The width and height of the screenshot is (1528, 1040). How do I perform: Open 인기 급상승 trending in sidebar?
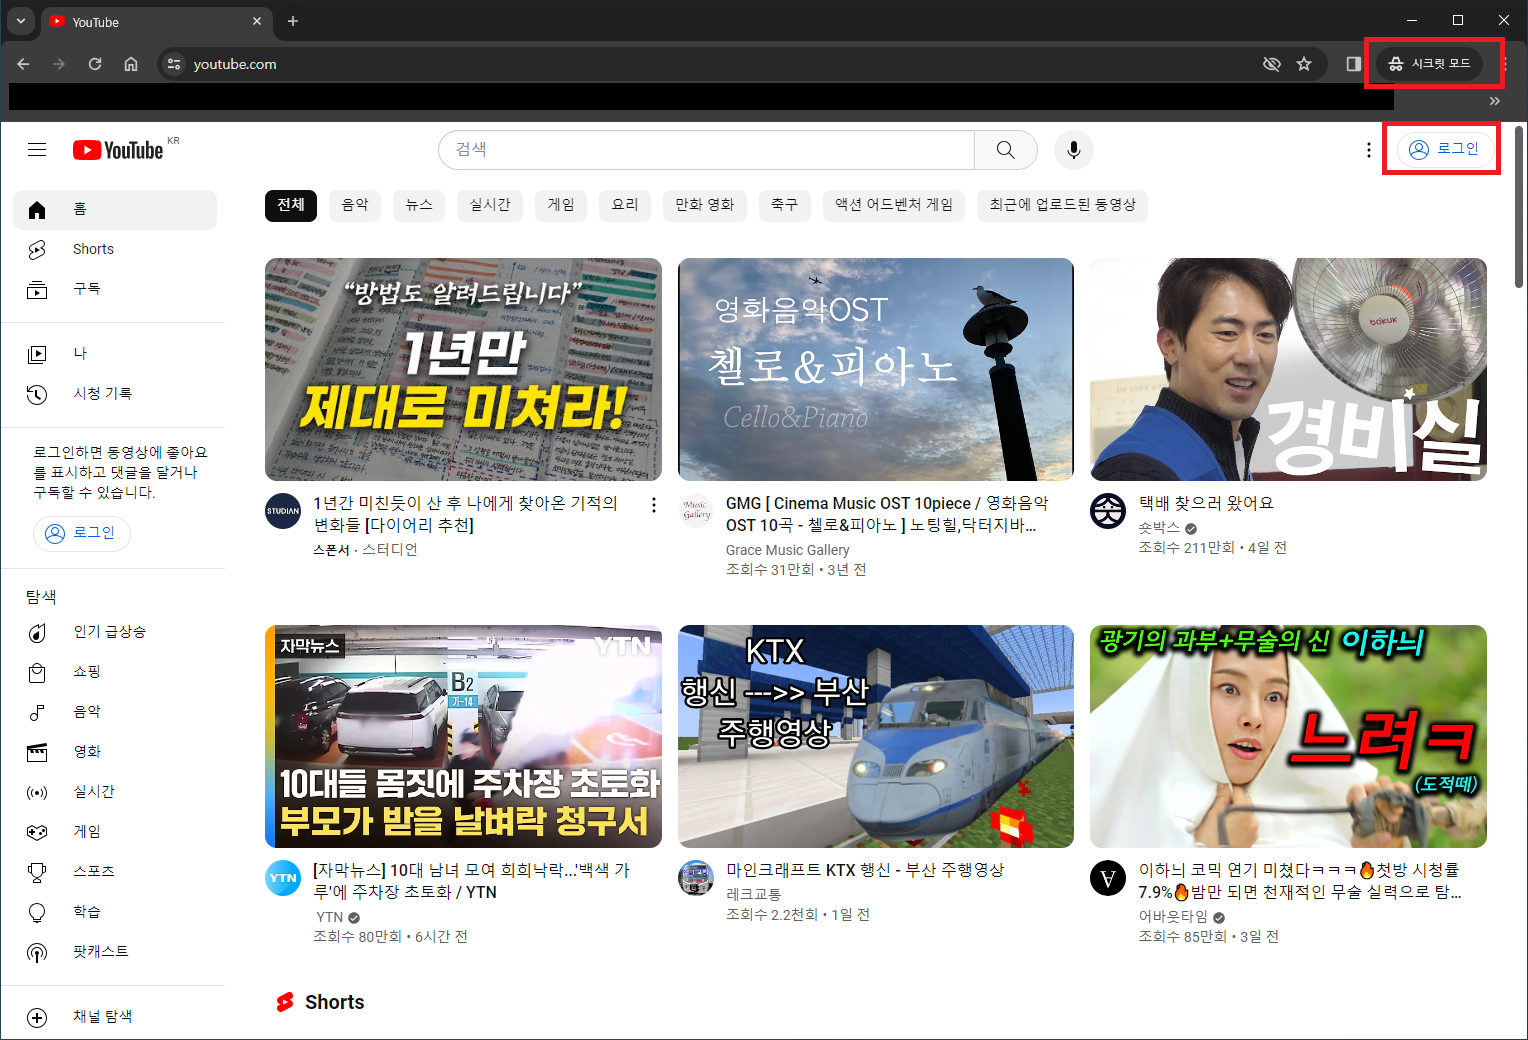click(x=115, y=632)
